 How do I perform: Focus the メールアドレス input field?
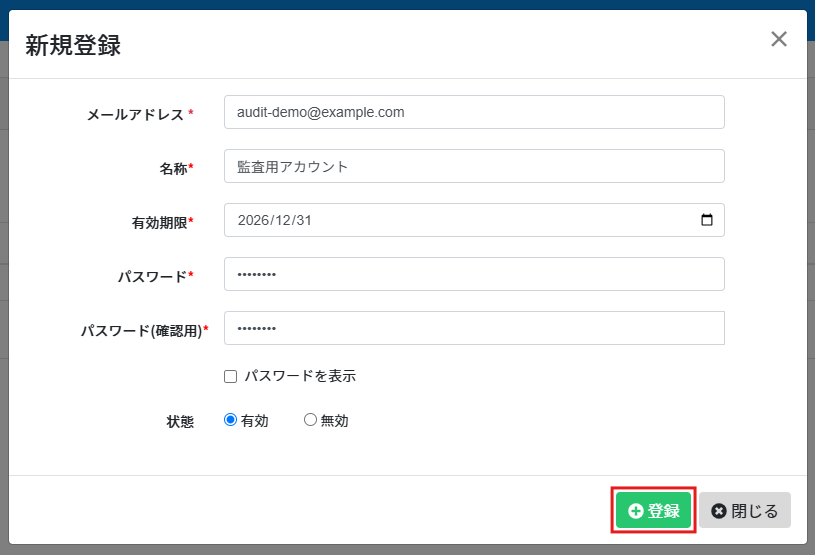(x=474, y=112)
